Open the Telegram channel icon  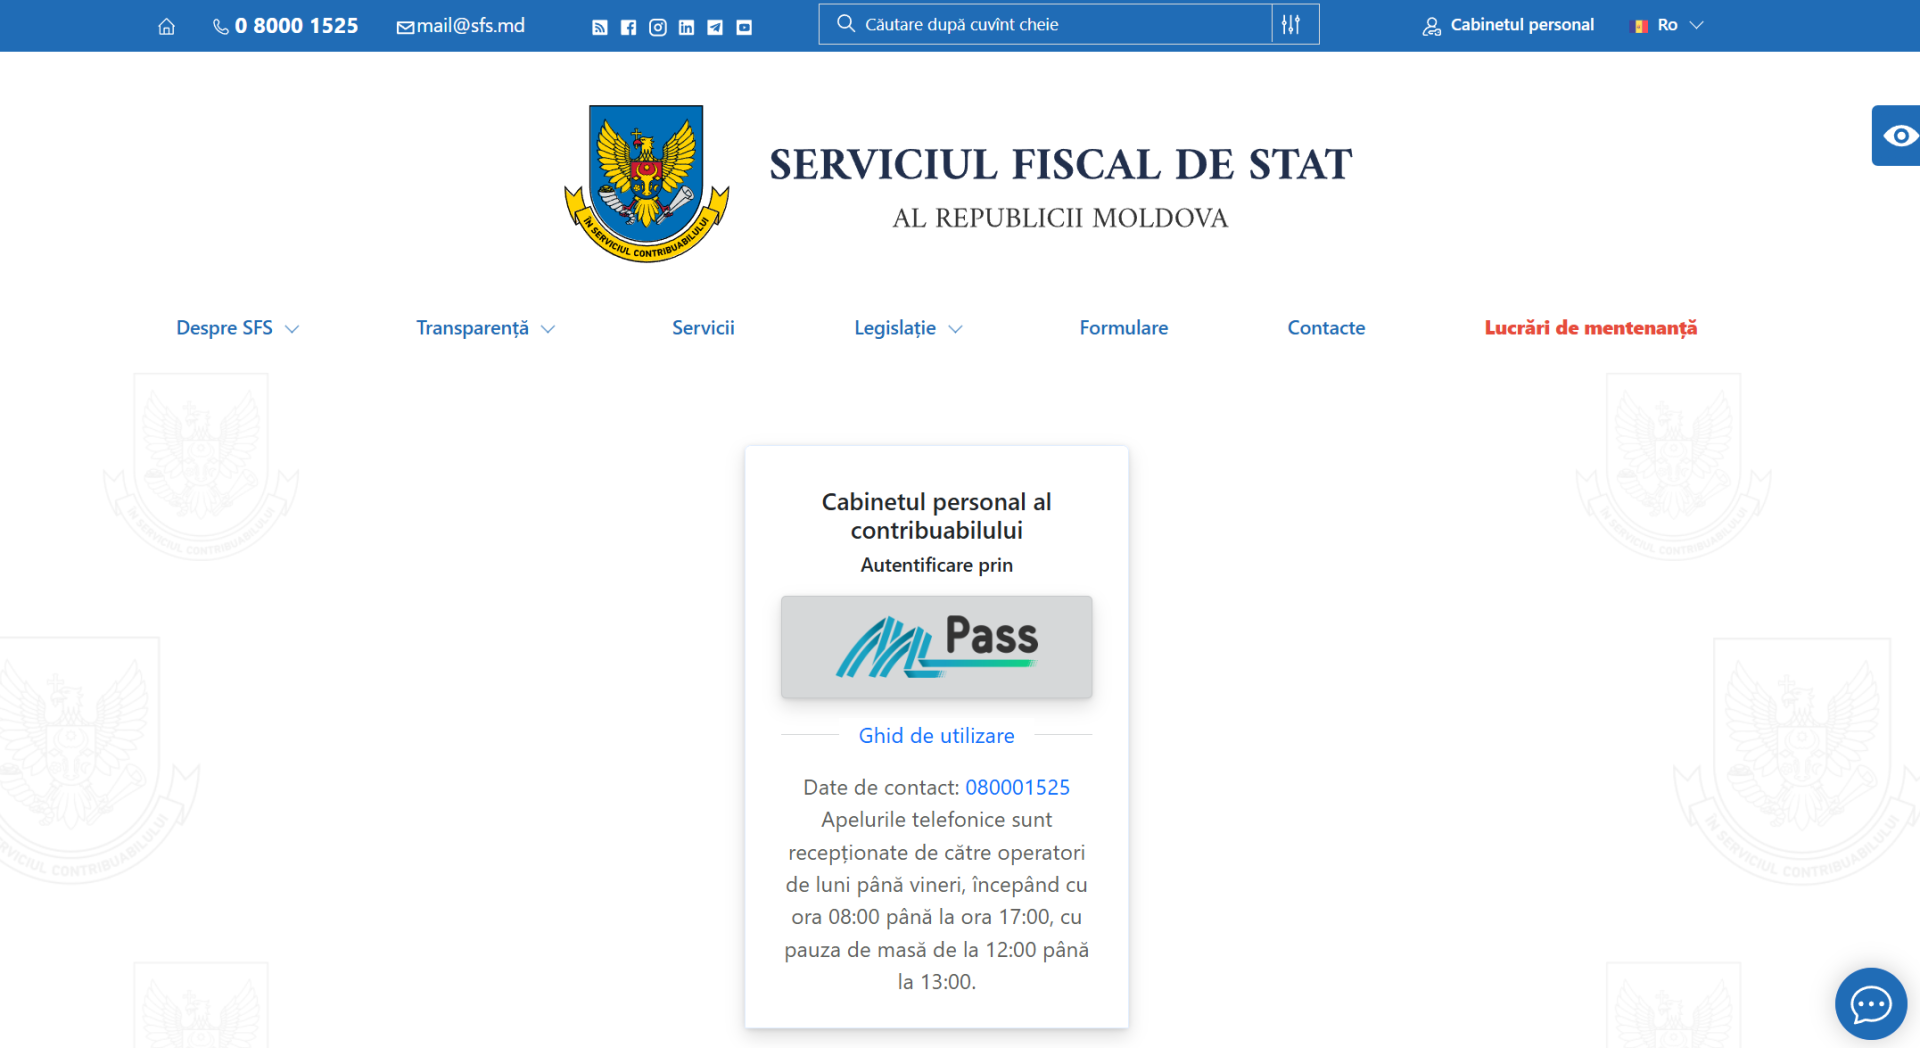click(715, 27)
